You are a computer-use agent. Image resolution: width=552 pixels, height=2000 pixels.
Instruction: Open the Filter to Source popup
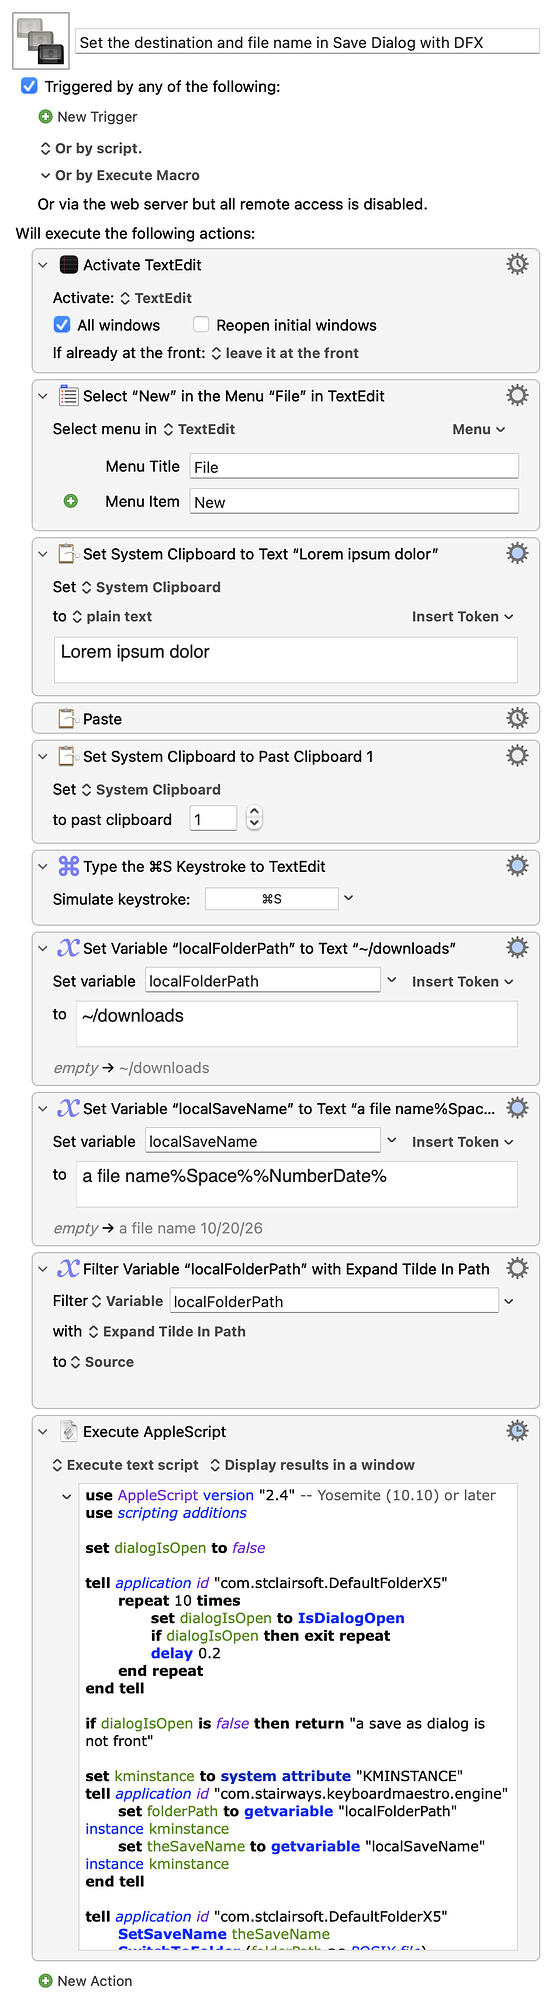[x=101, y=1362]
